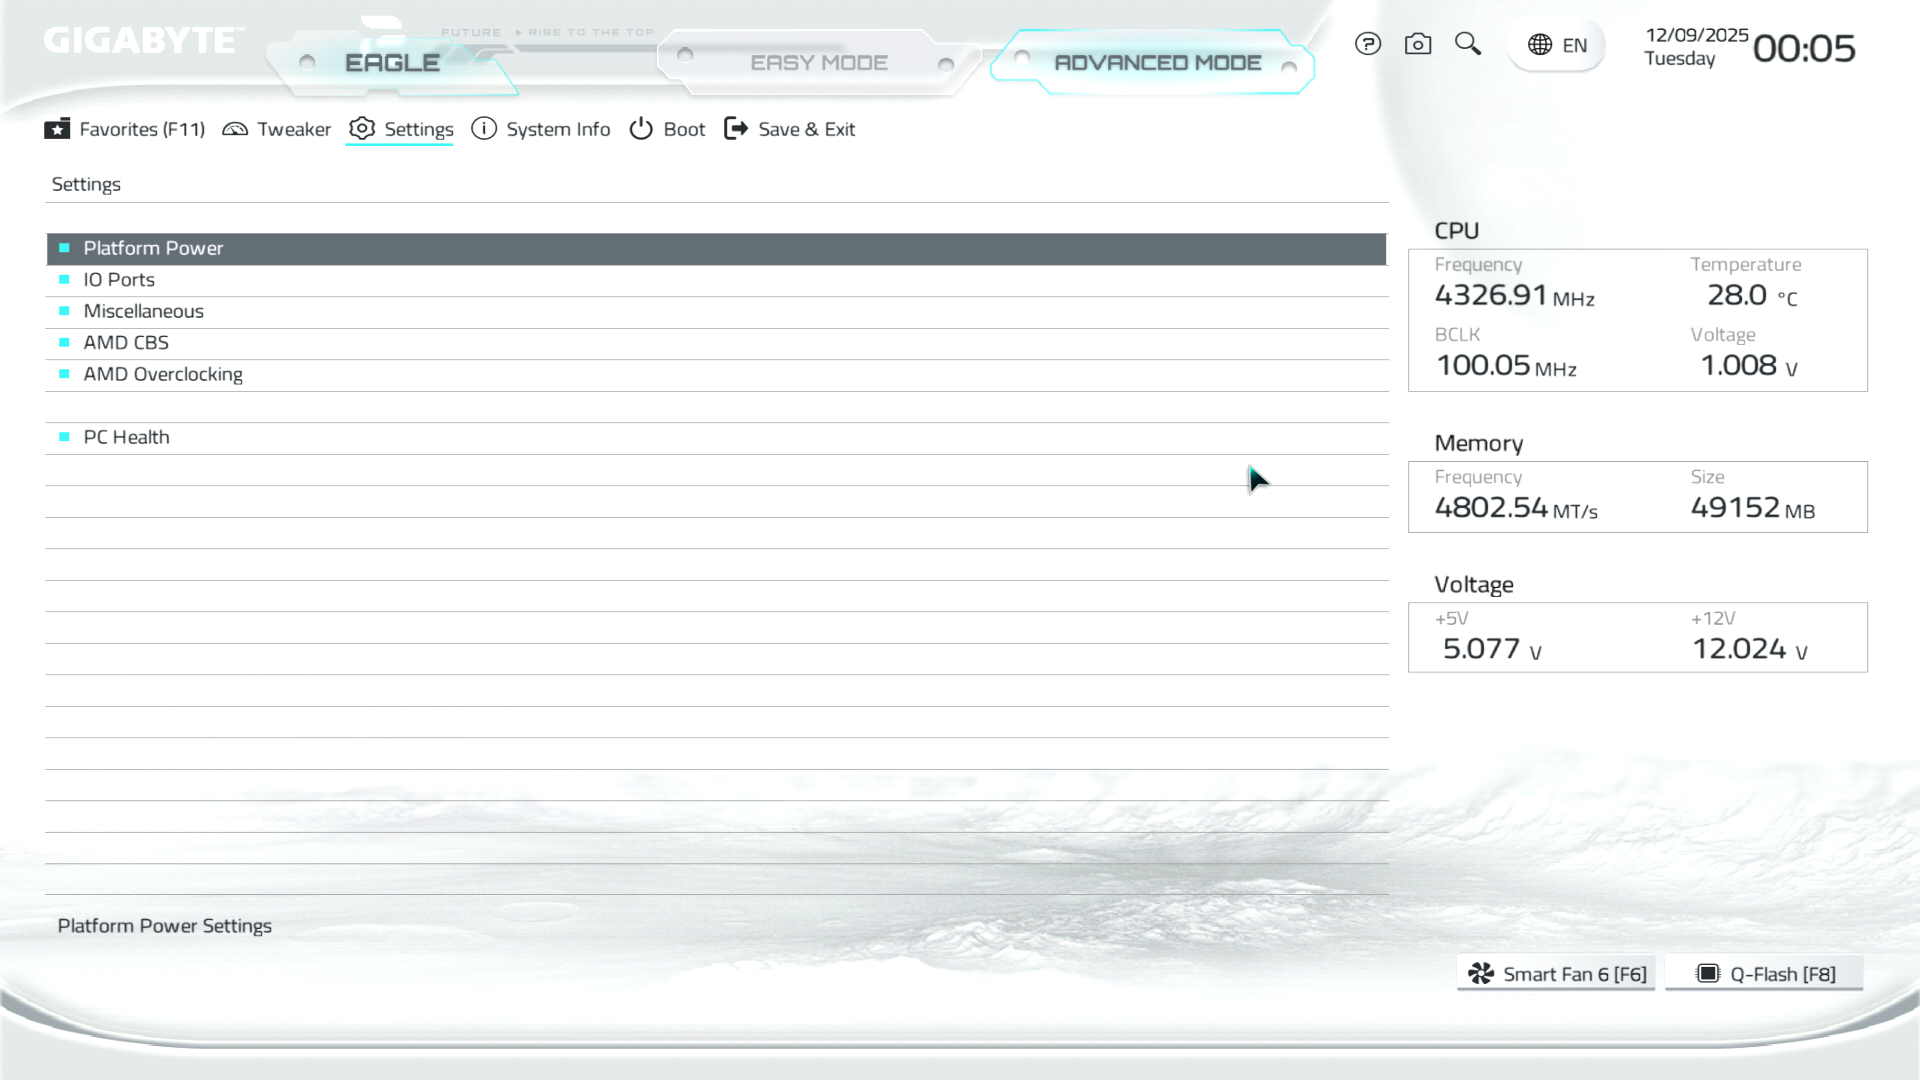Open Smart Fan 6 utility
The height and width of the screenshot is (1080, 1920).
pyautogui.click(x=1556, y=974)
